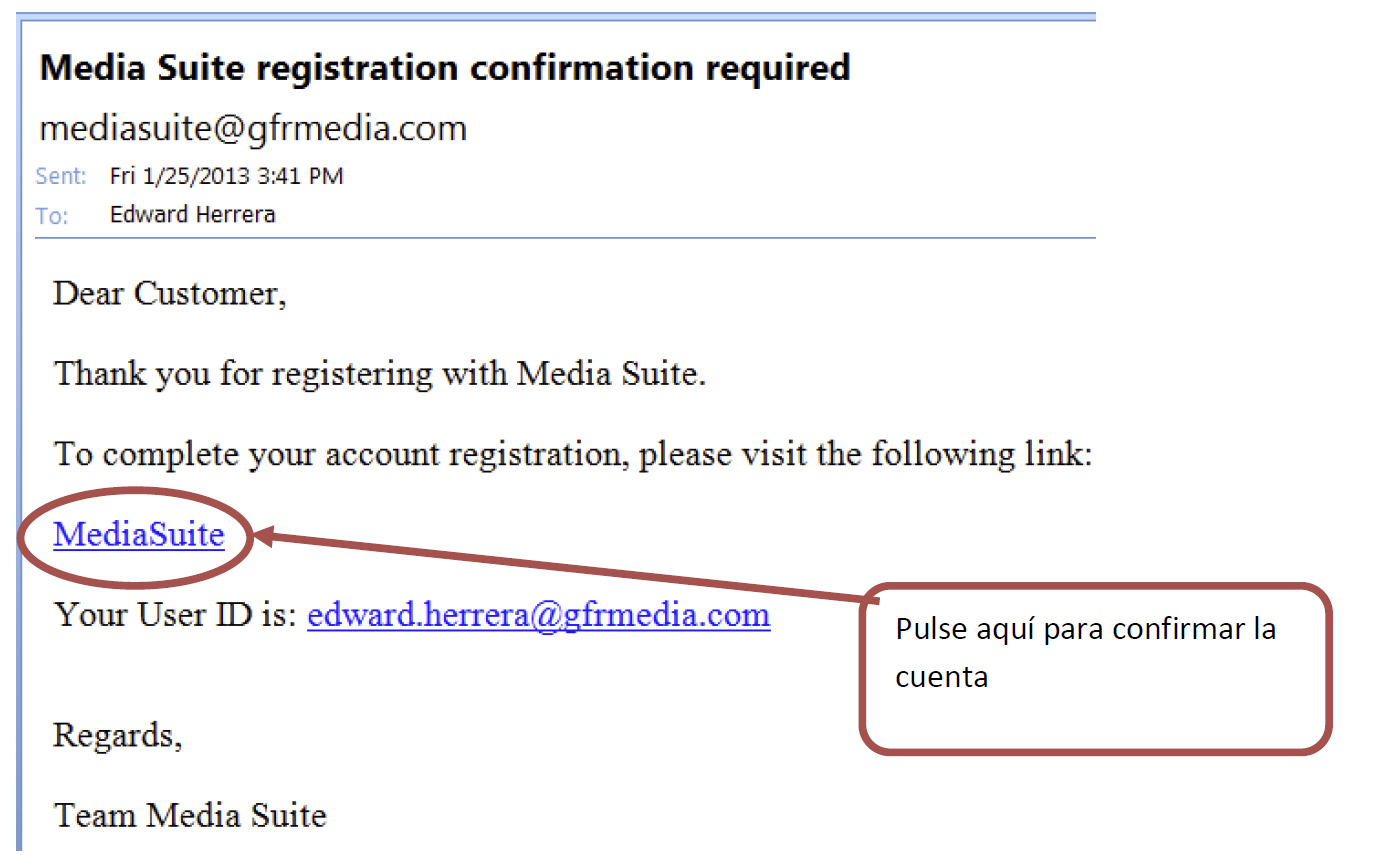Click the Your User ID is text
Viewport: 1386px width, 855px height.
pos(176,614)
